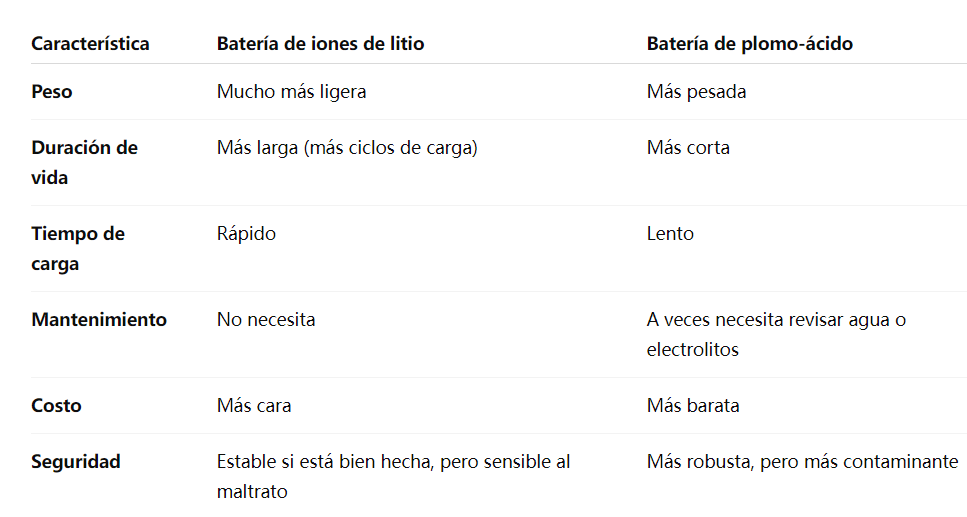Click the 'Batería de plomo-ácido' header
The width and height of the screenshot is (967, 517).
749,44
